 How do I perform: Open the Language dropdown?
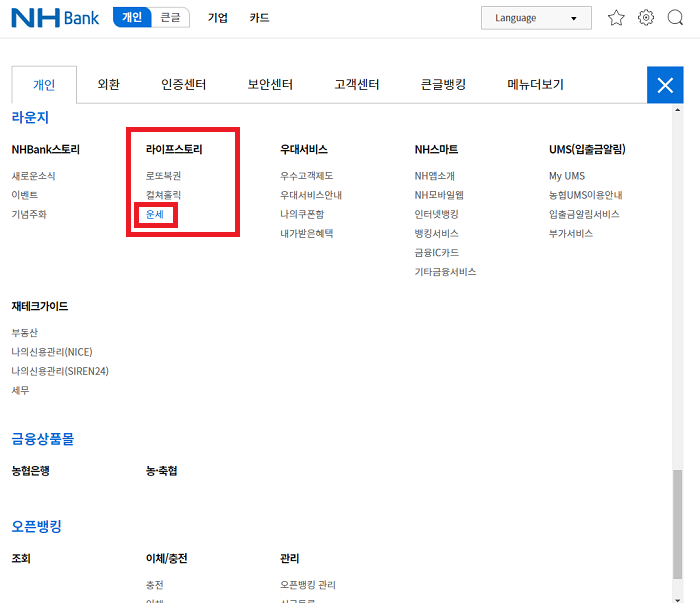point(536,18)
